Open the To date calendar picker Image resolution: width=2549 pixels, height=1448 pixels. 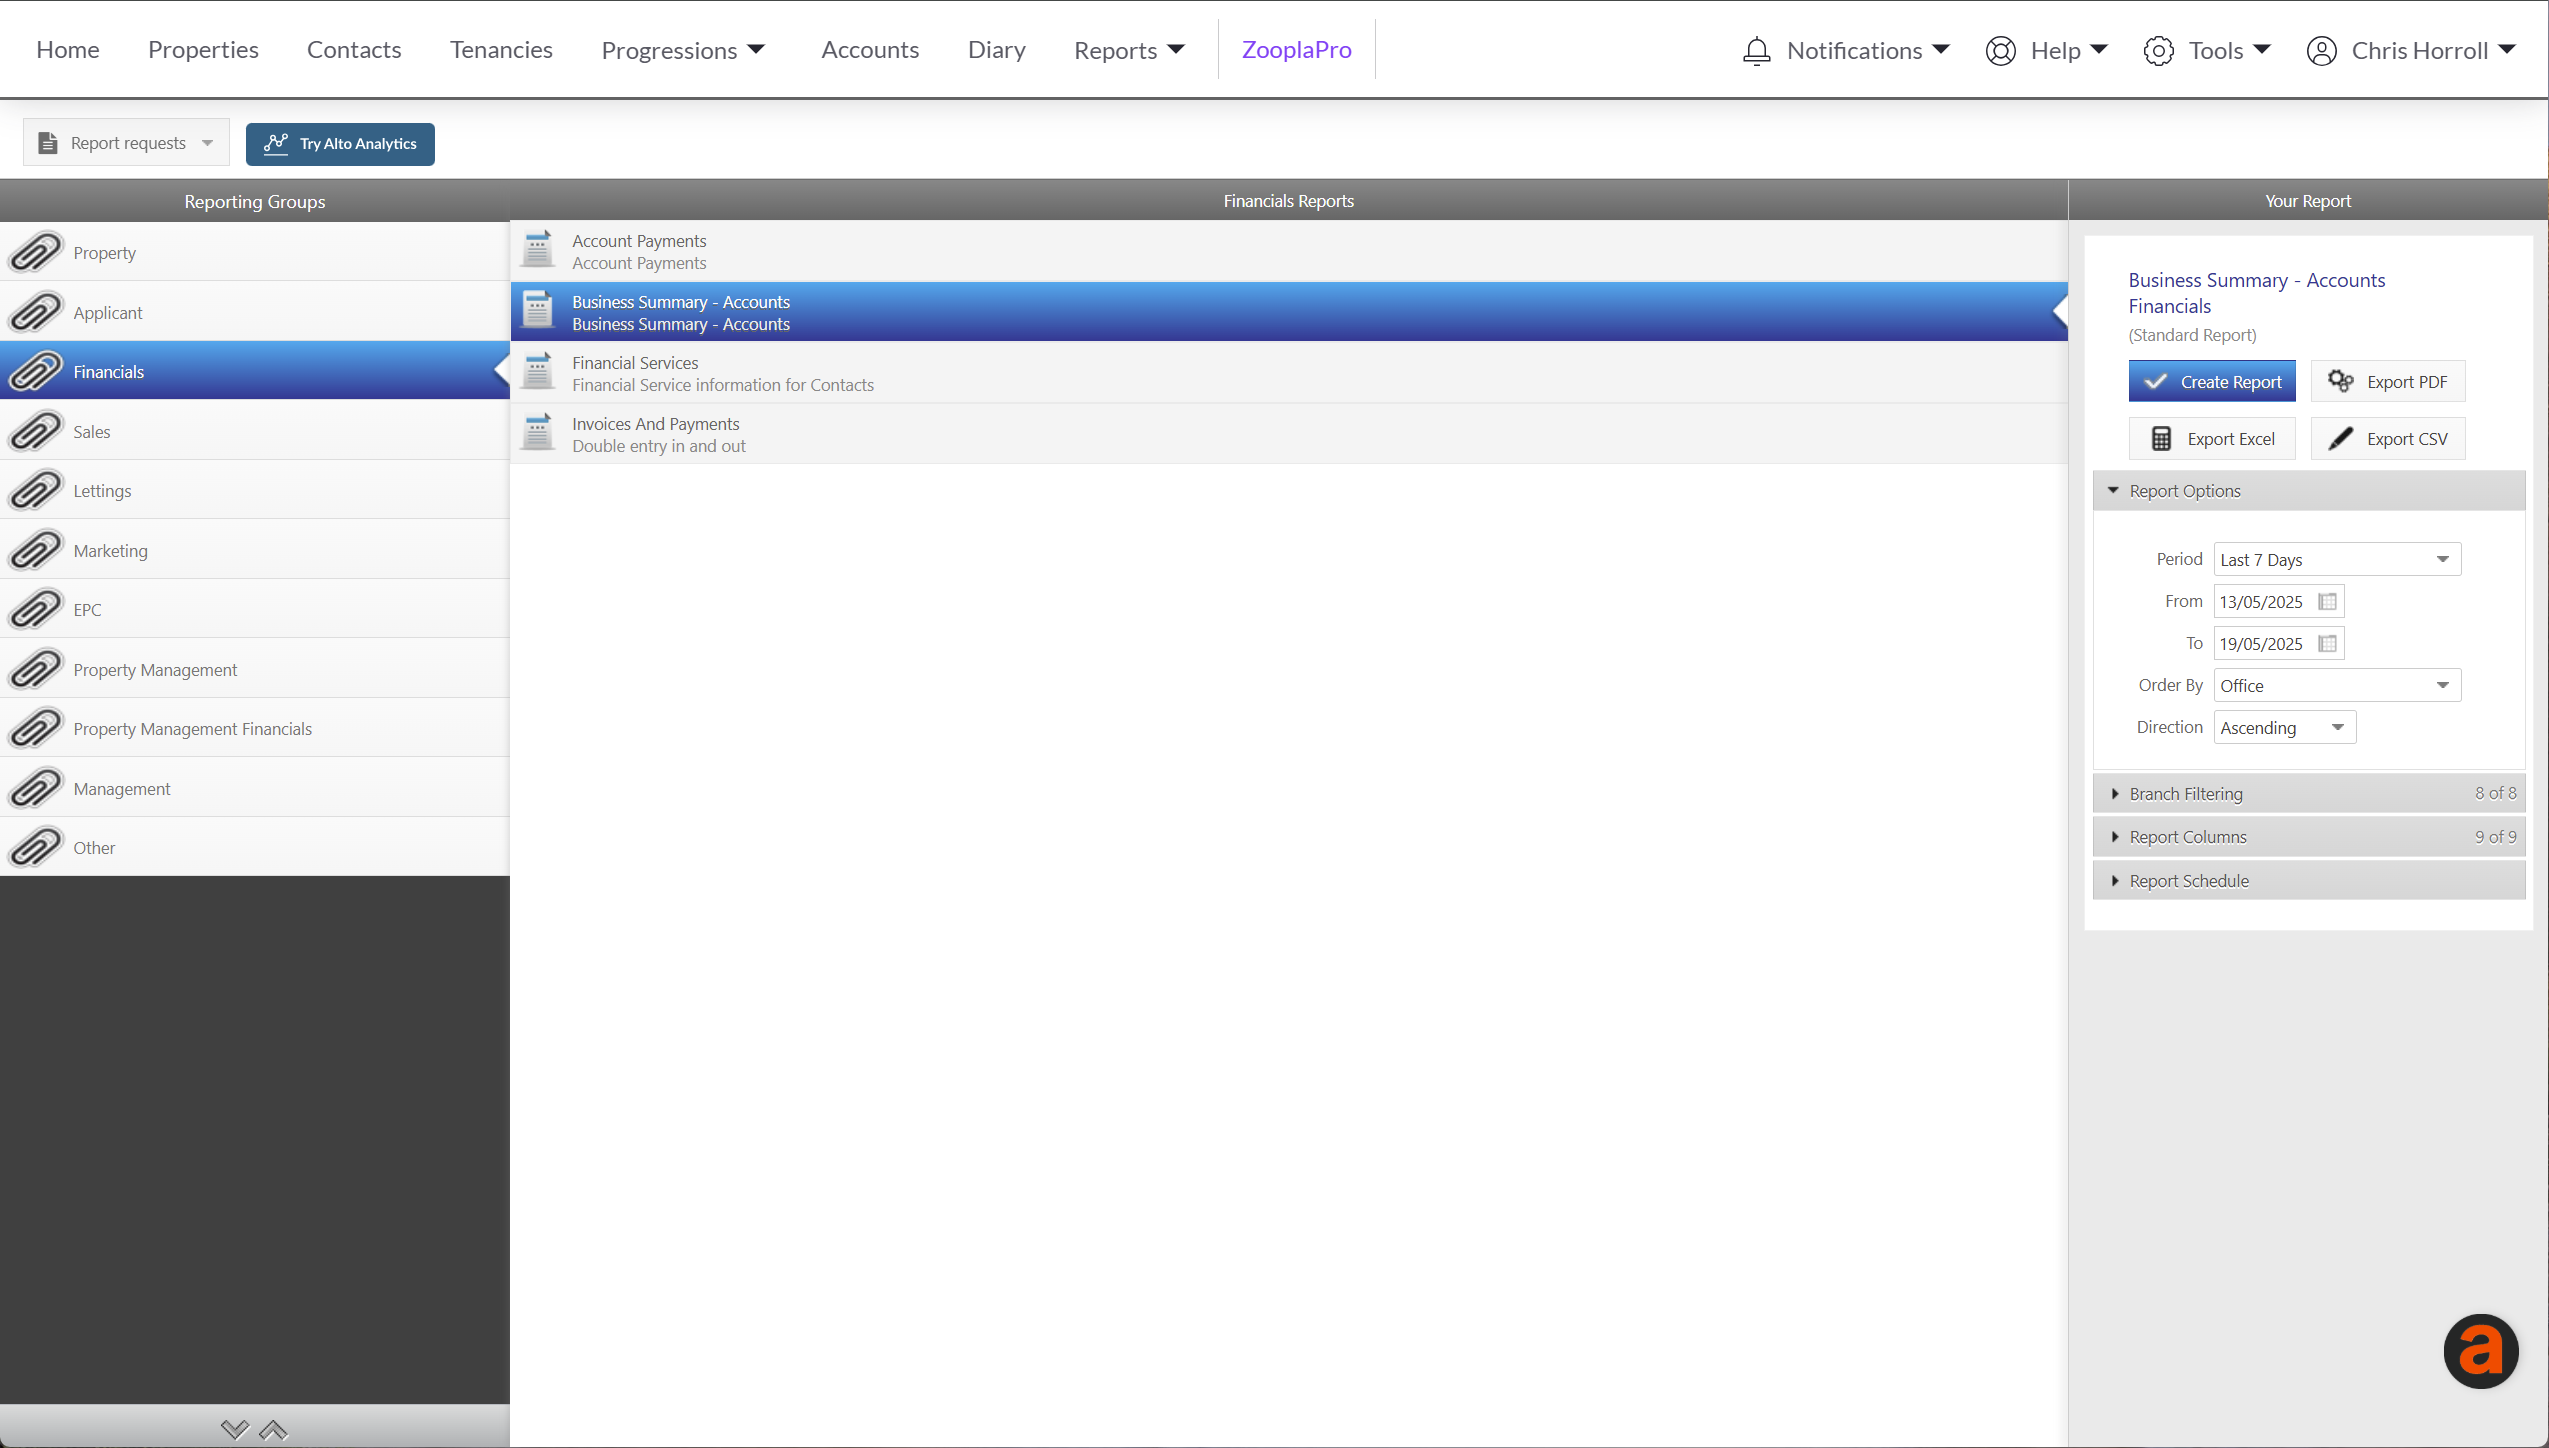point(2327,643)
